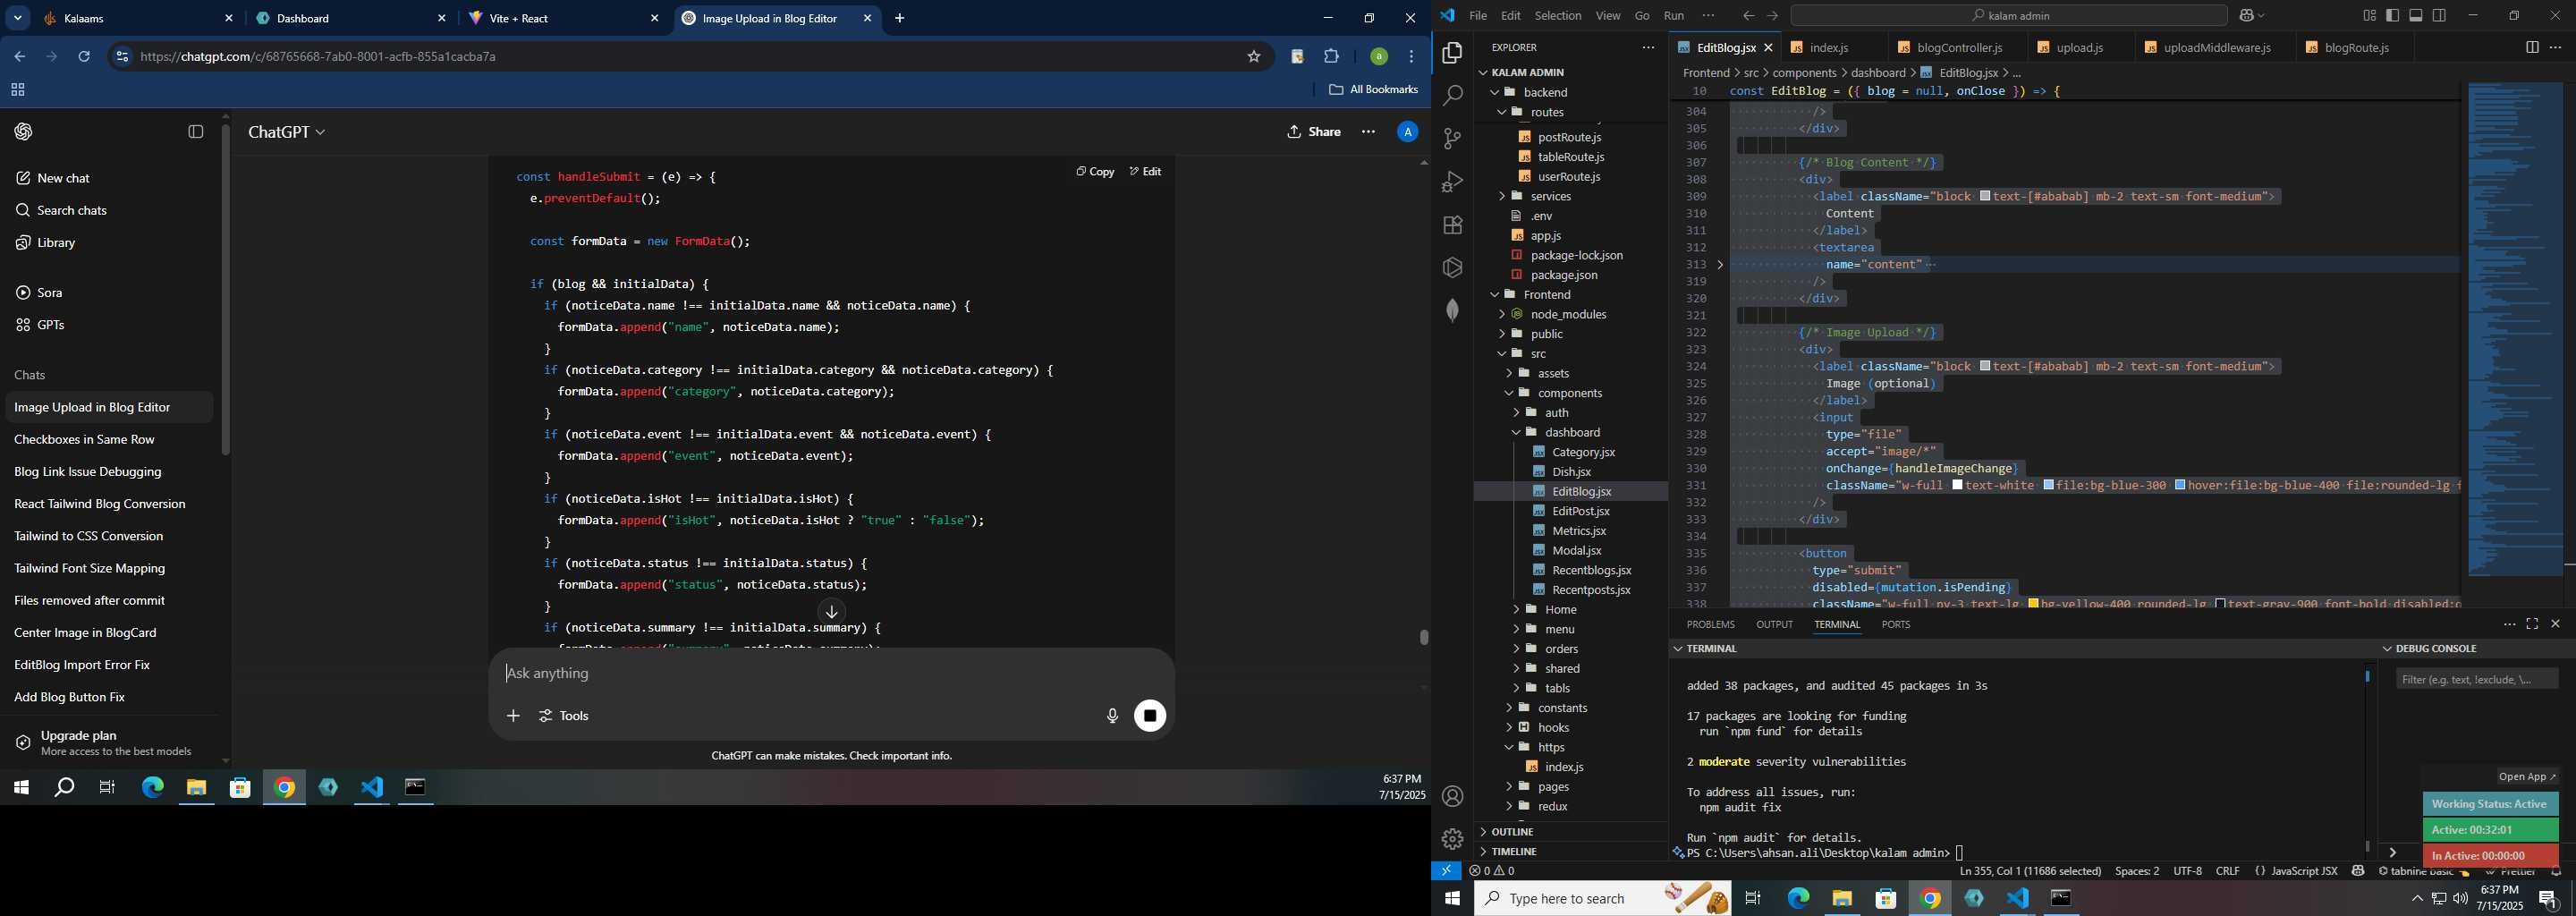This screenshot has width=2576, height=916.
Task: Open VS Code File menu
Action: click(x=1477, y=15)
